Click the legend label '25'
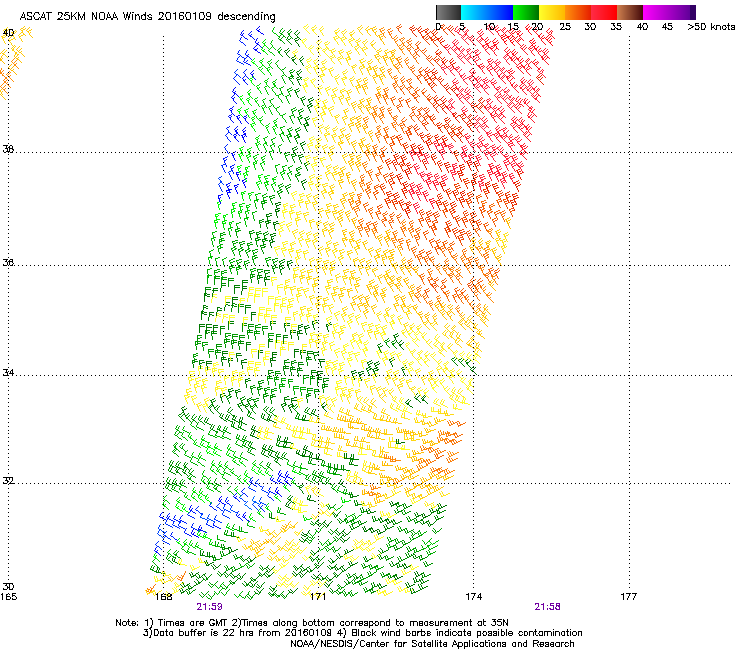740x650 pixels. pyautogui.click(x=565, y=27)
